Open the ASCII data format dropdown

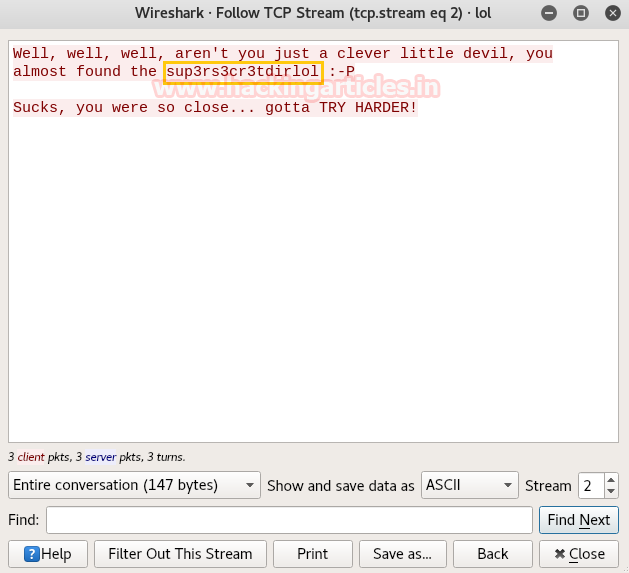[x=470, y=485]
